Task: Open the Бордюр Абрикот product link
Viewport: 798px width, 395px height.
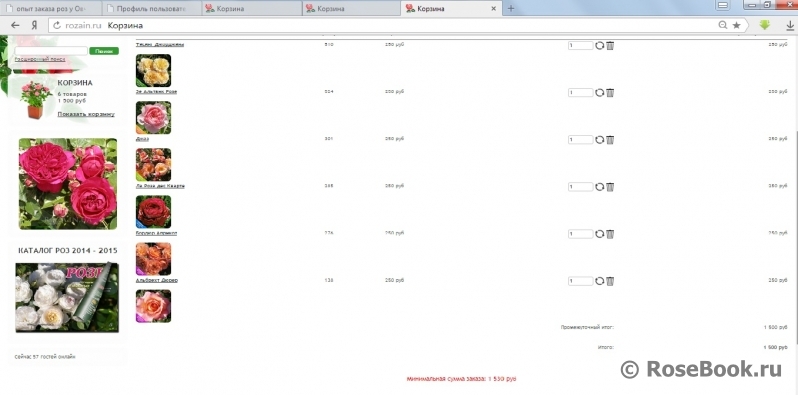Action: point(156,233)
